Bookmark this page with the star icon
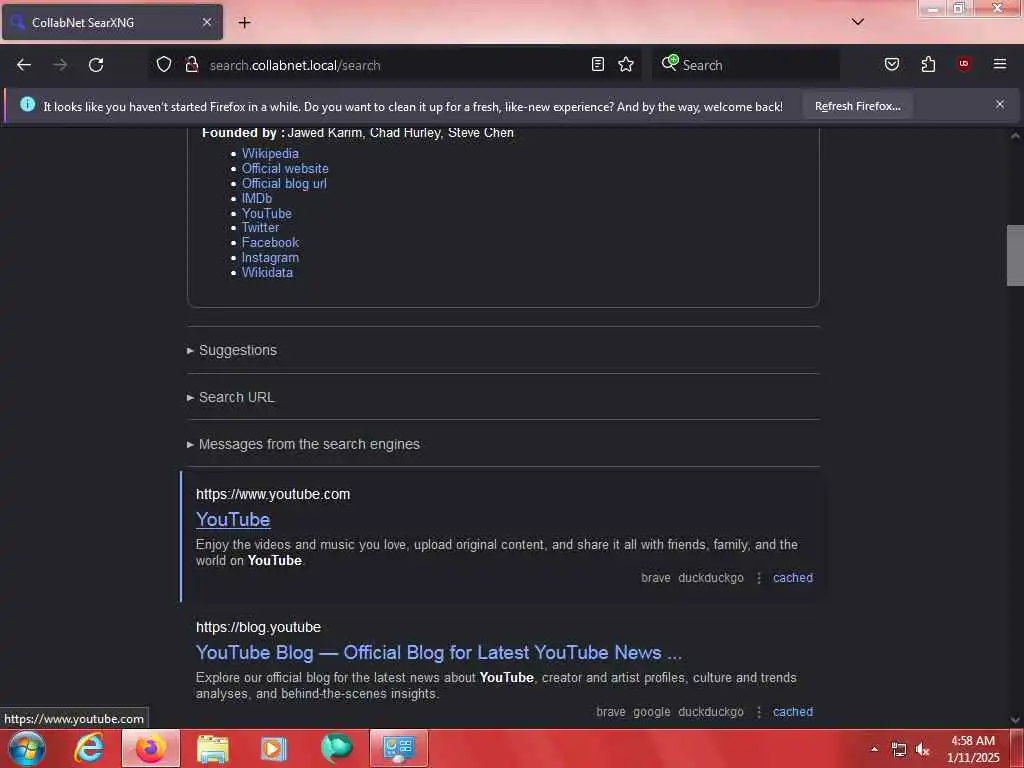Viewport: 1024px width, 768px height. point(626,64)
